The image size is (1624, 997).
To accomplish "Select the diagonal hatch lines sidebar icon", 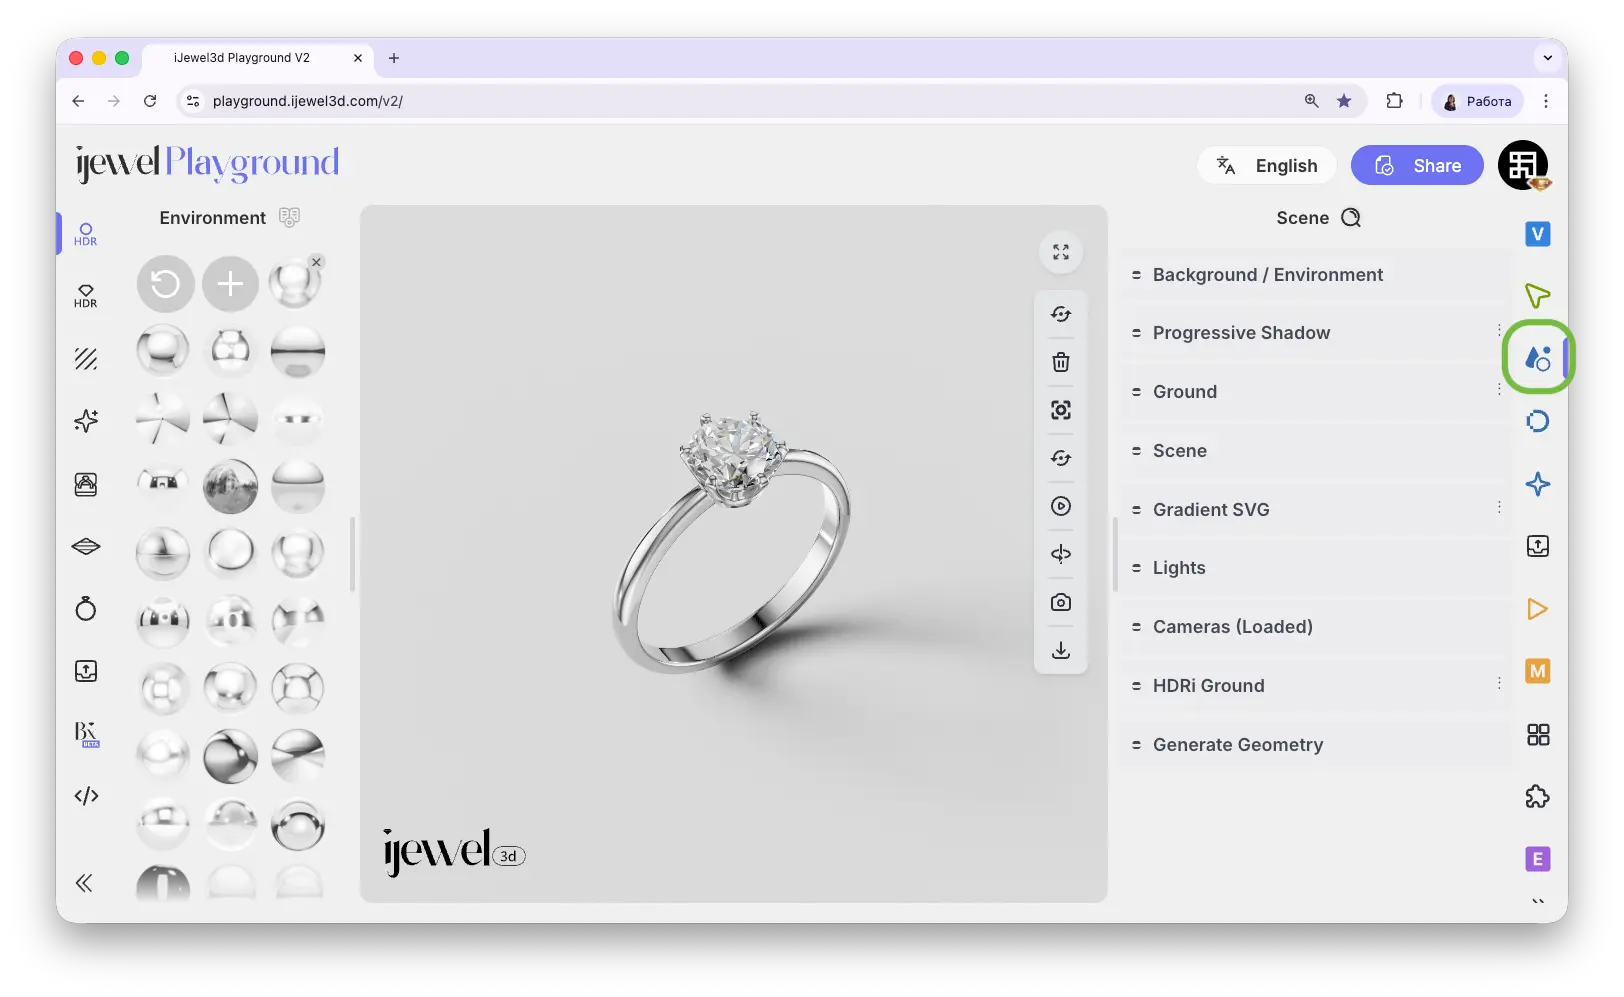I will coord(86,358).
